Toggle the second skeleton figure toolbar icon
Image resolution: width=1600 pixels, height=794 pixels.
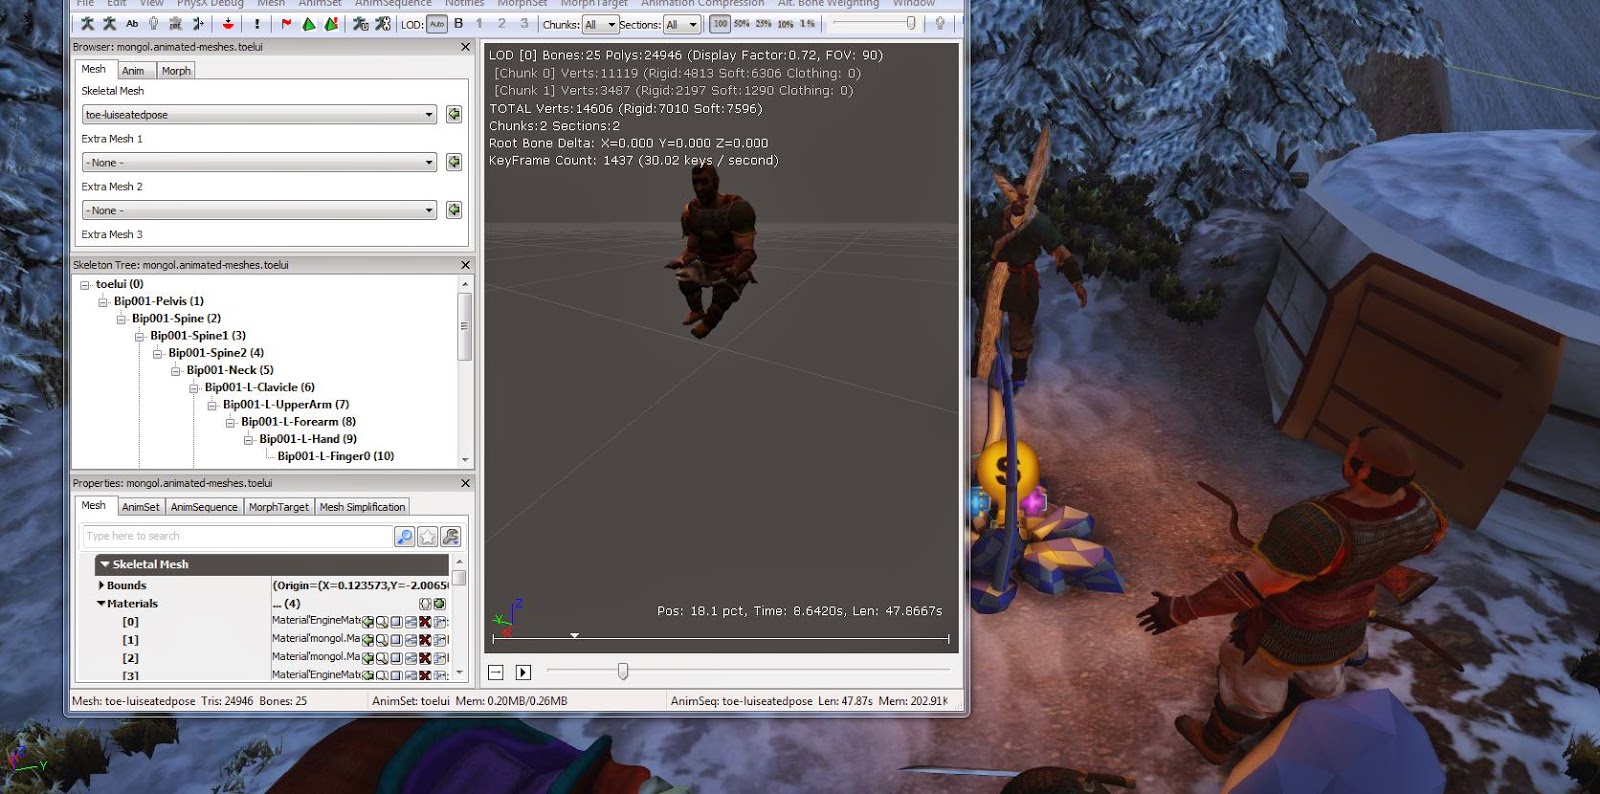coord(110,24)
